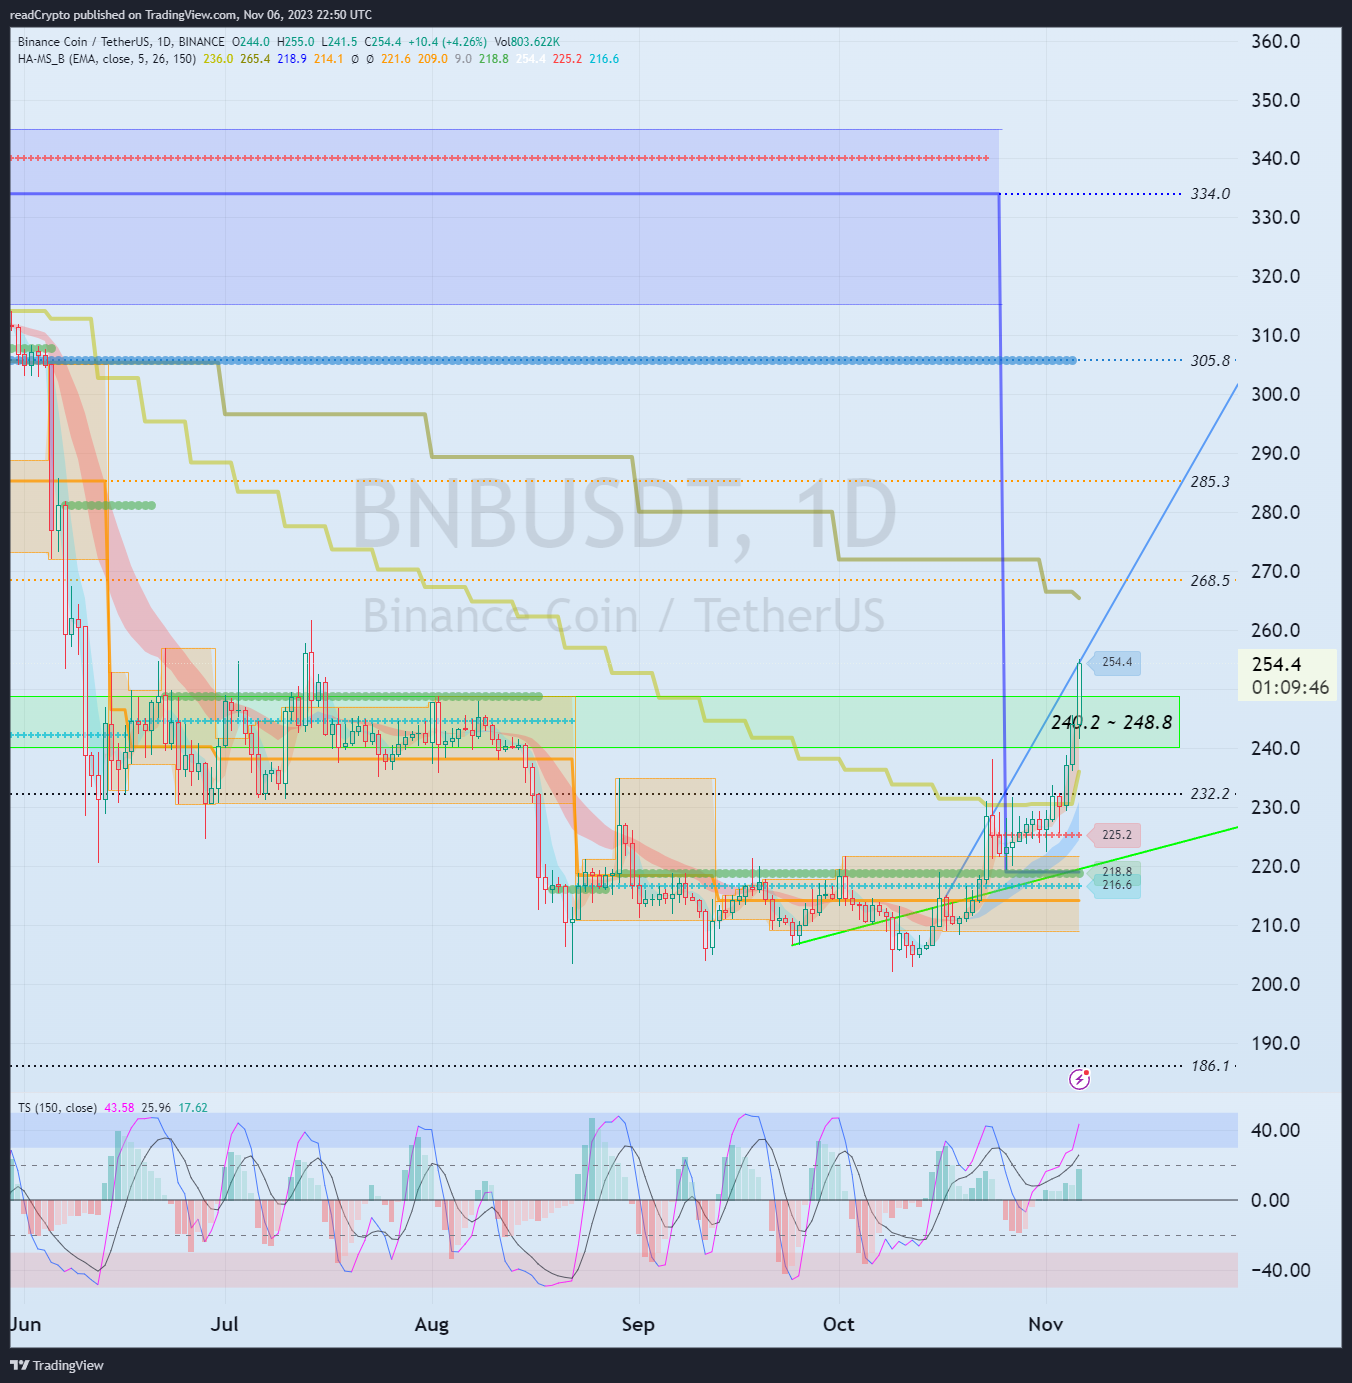
Task: Click the Aug label on time axis
Action: (432, 1325)
